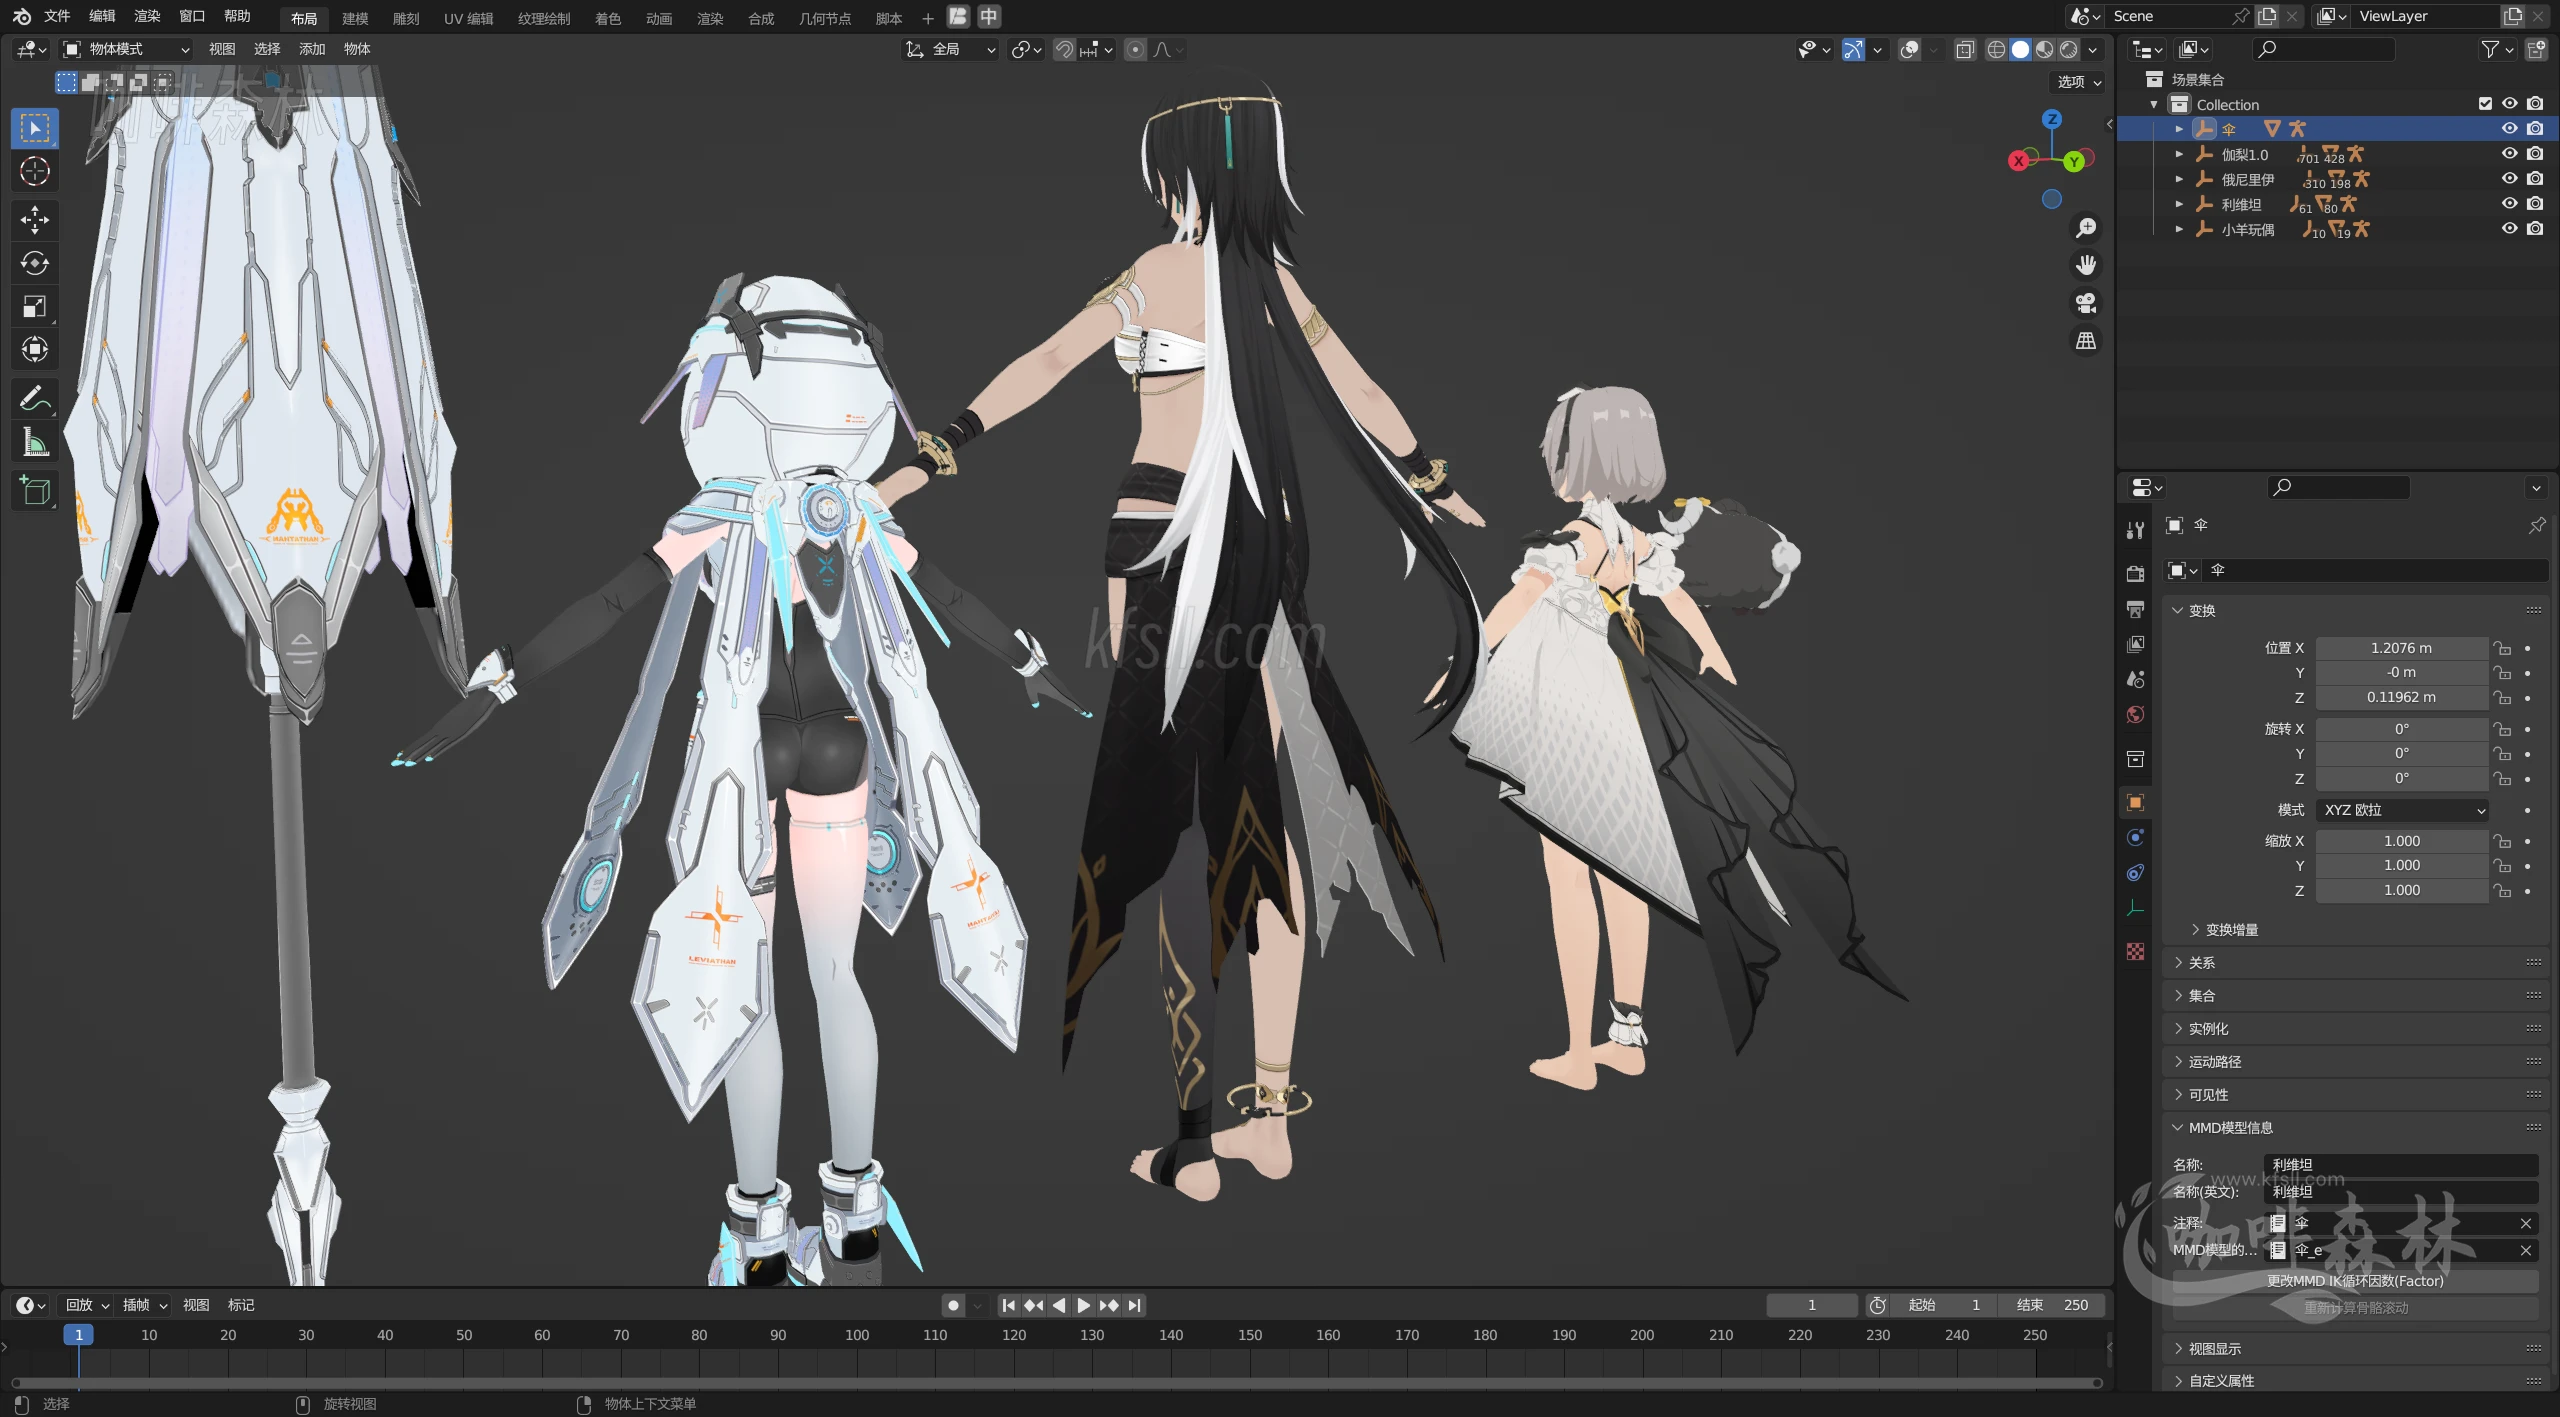
Task: Open 回放 playback settings
Action: point(87,1304)
